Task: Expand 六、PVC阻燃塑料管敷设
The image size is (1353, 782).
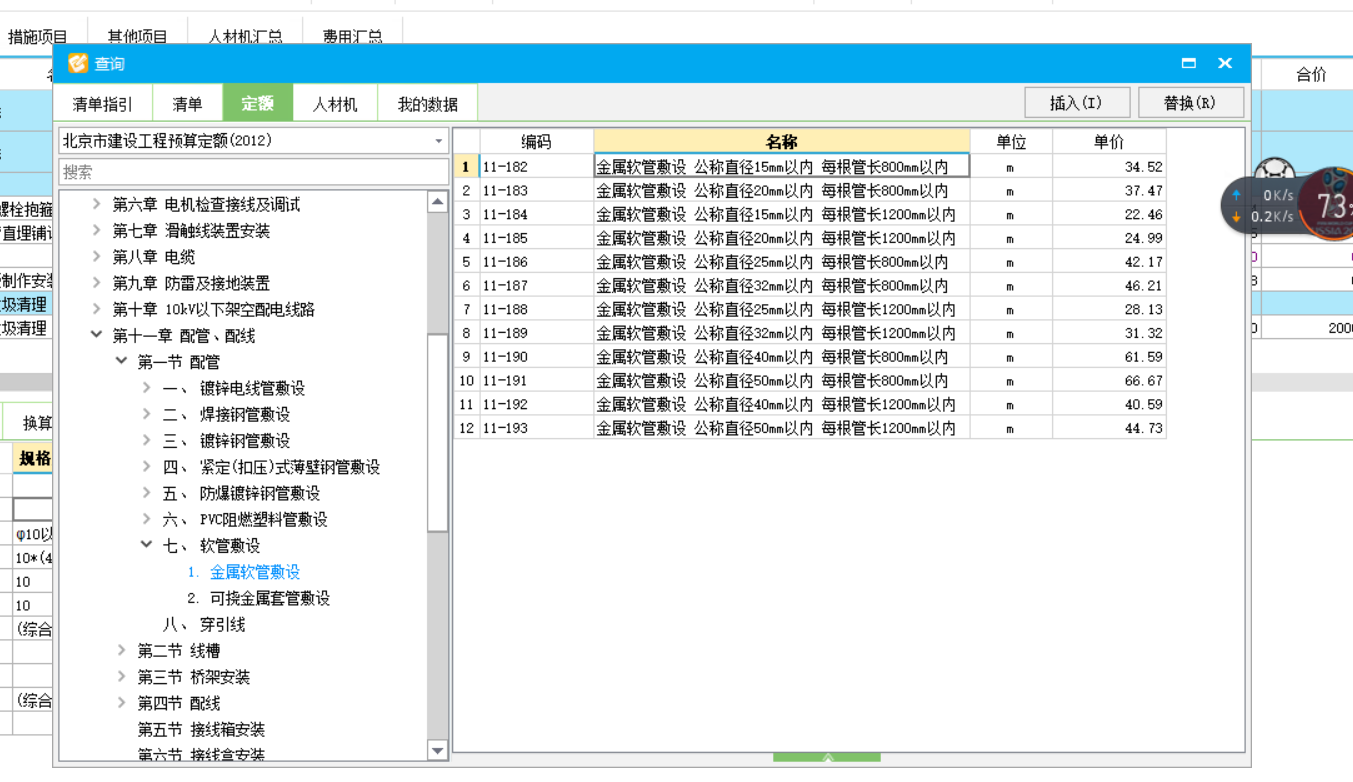Action: (147, 519)
